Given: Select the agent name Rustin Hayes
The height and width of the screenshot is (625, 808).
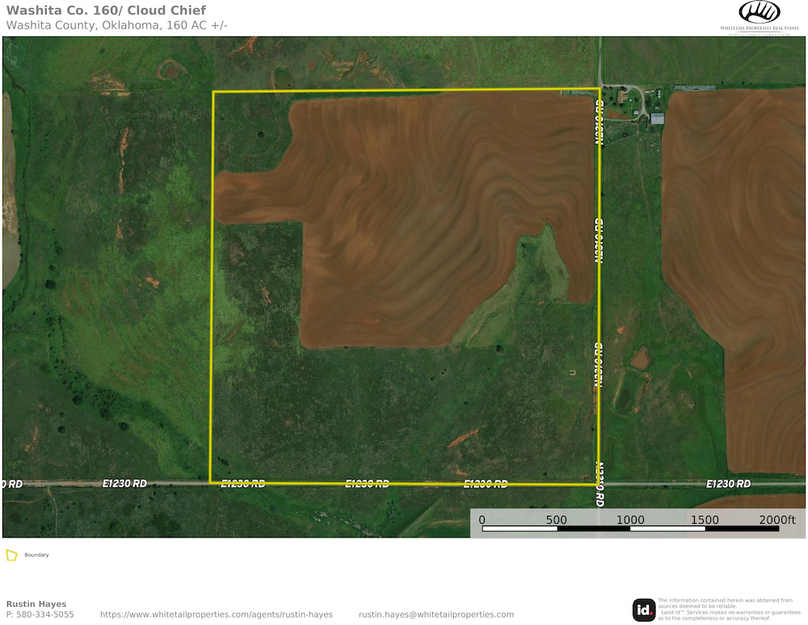Looking at the screenshot, I should [x=36, y=604].
